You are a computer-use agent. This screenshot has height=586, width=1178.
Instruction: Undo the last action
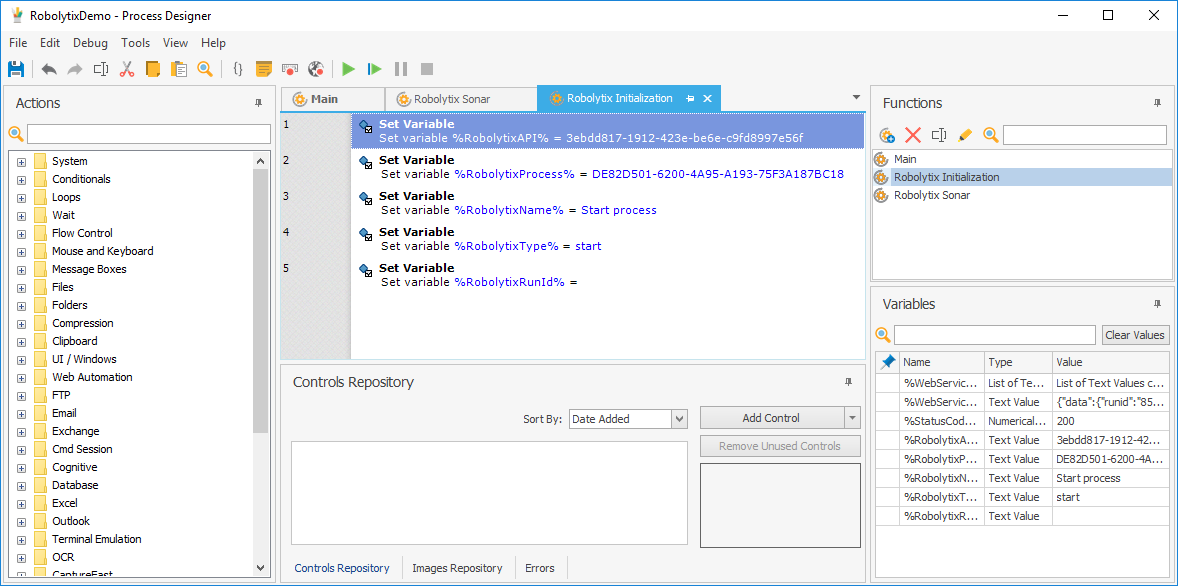(x=49, y=69)
